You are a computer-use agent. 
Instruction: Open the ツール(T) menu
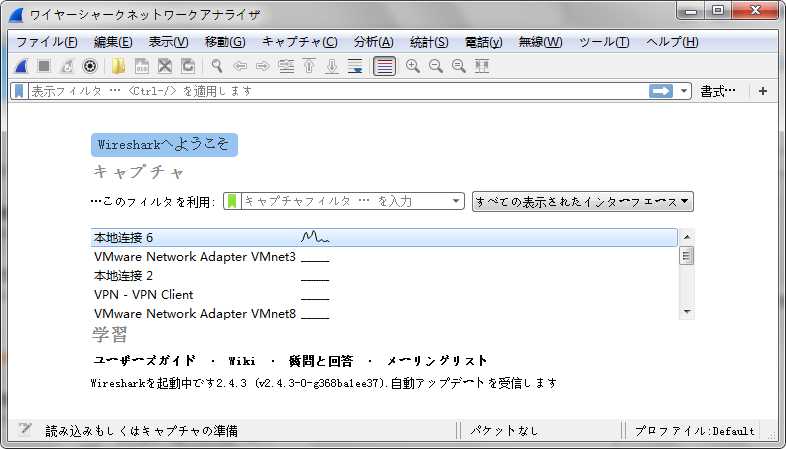[x=604, y=42]
